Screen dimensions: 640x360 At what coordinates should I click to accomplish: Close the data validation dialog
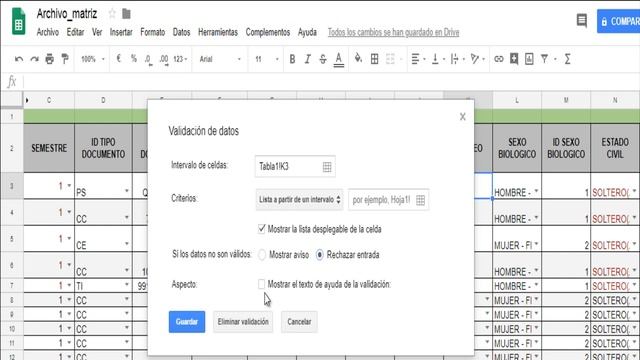(462, 117)
